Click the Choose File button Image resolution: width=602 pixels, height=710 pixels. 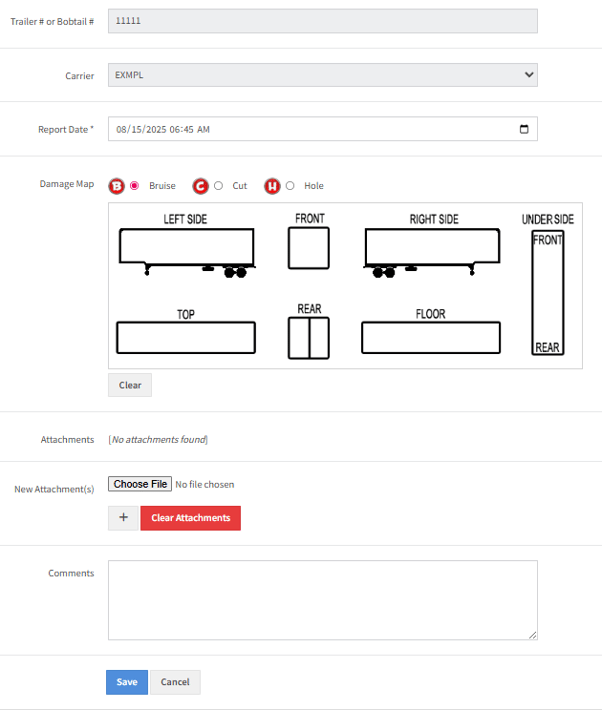pyautogui.click(x=140, y=484)
